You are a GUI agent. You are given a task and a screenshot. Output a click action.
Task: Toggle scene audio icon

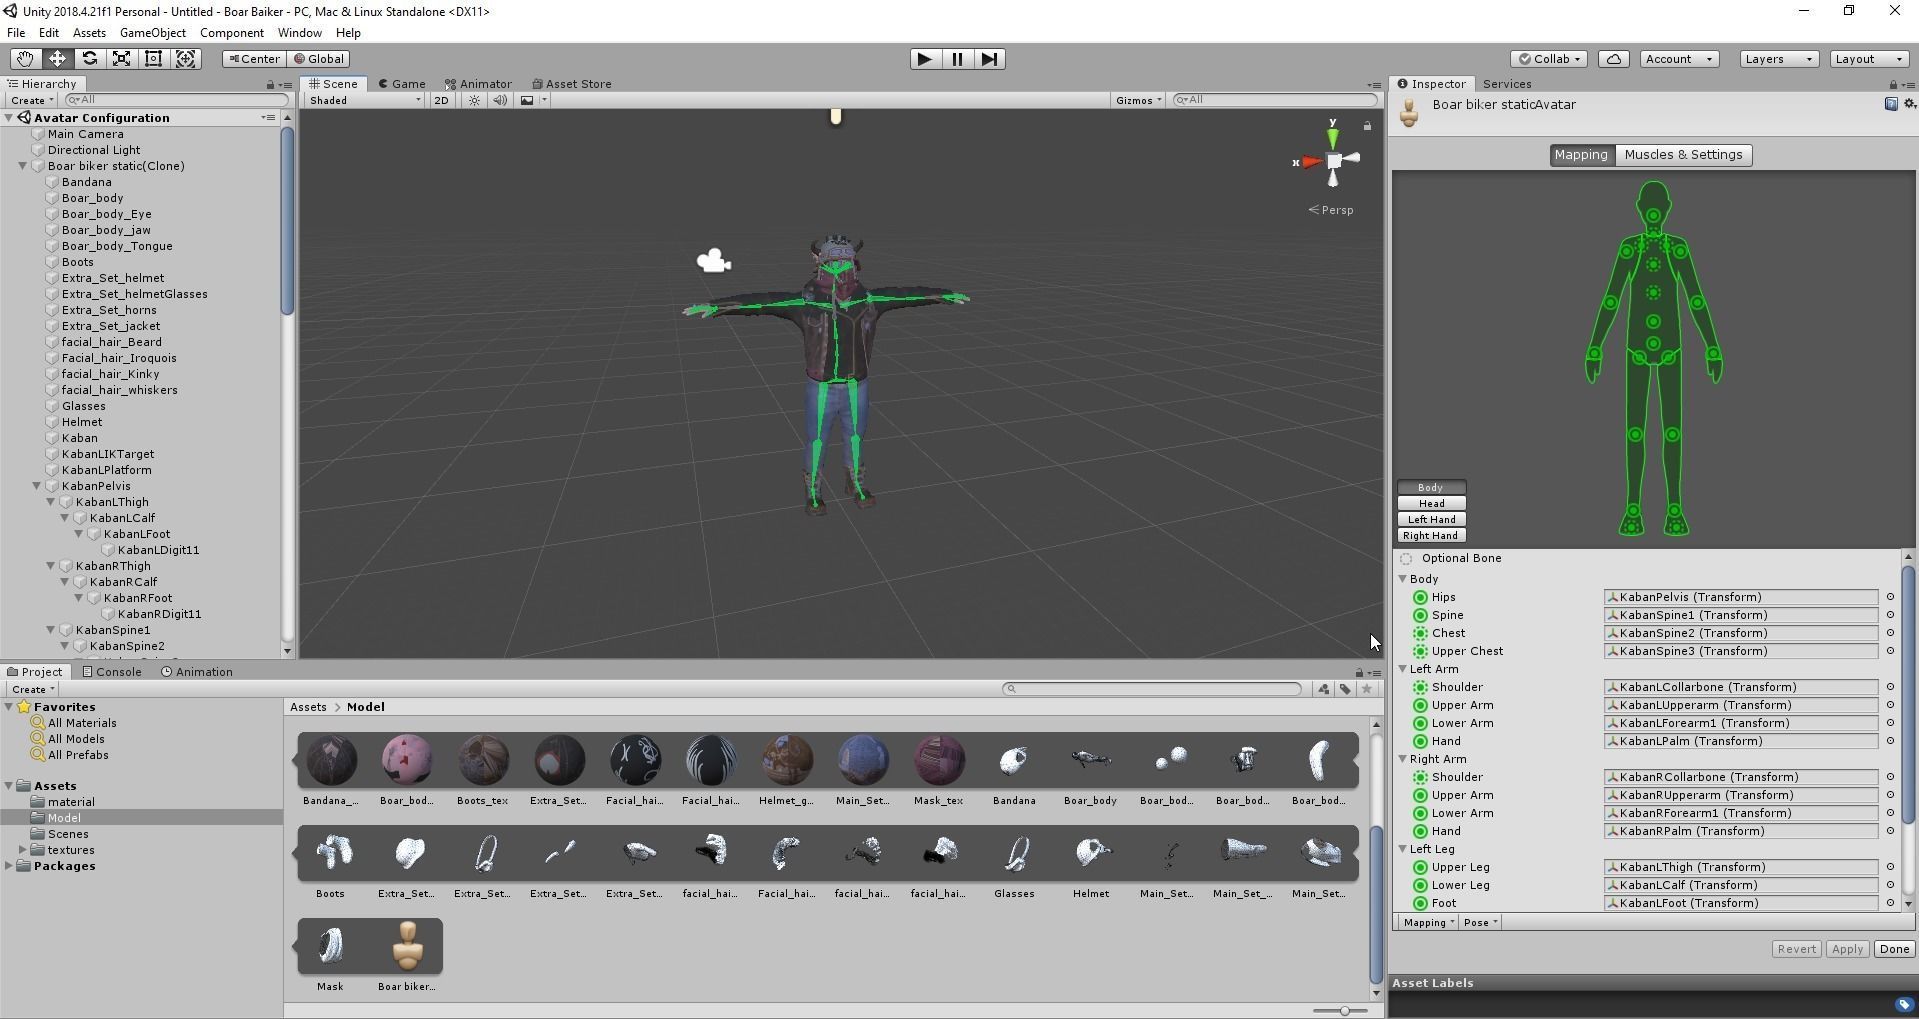pos(500,100)
